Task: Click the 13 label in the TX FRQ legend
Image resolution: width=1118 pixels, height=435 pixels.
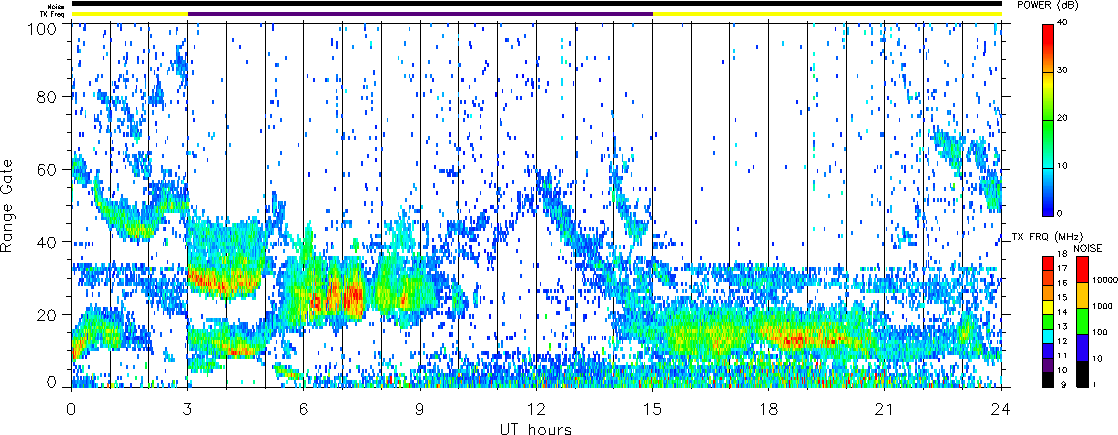Action: point(1061,327)
